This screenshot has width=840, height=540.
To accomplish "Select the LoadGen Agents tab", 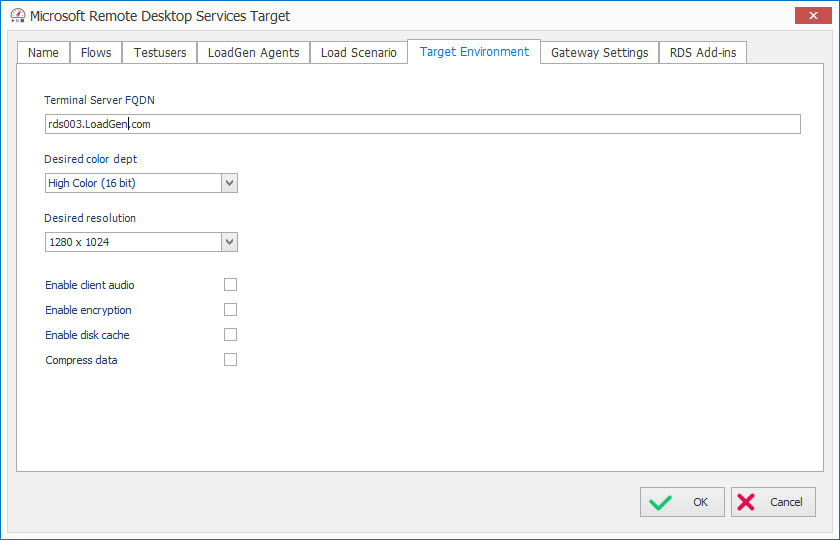I will click(x=253, y=52).
